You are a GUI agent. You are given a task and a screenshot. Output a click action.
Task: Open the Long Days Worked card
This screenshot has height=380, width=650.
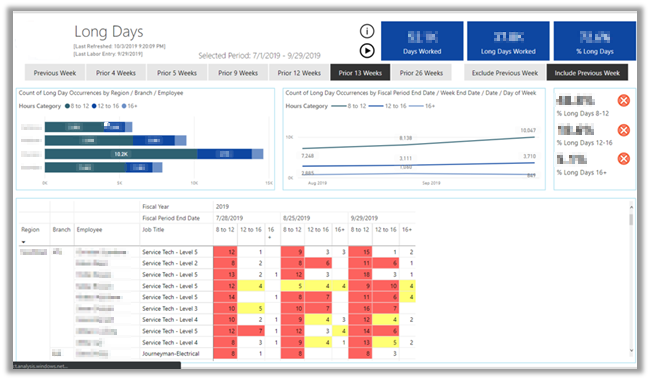508,41
